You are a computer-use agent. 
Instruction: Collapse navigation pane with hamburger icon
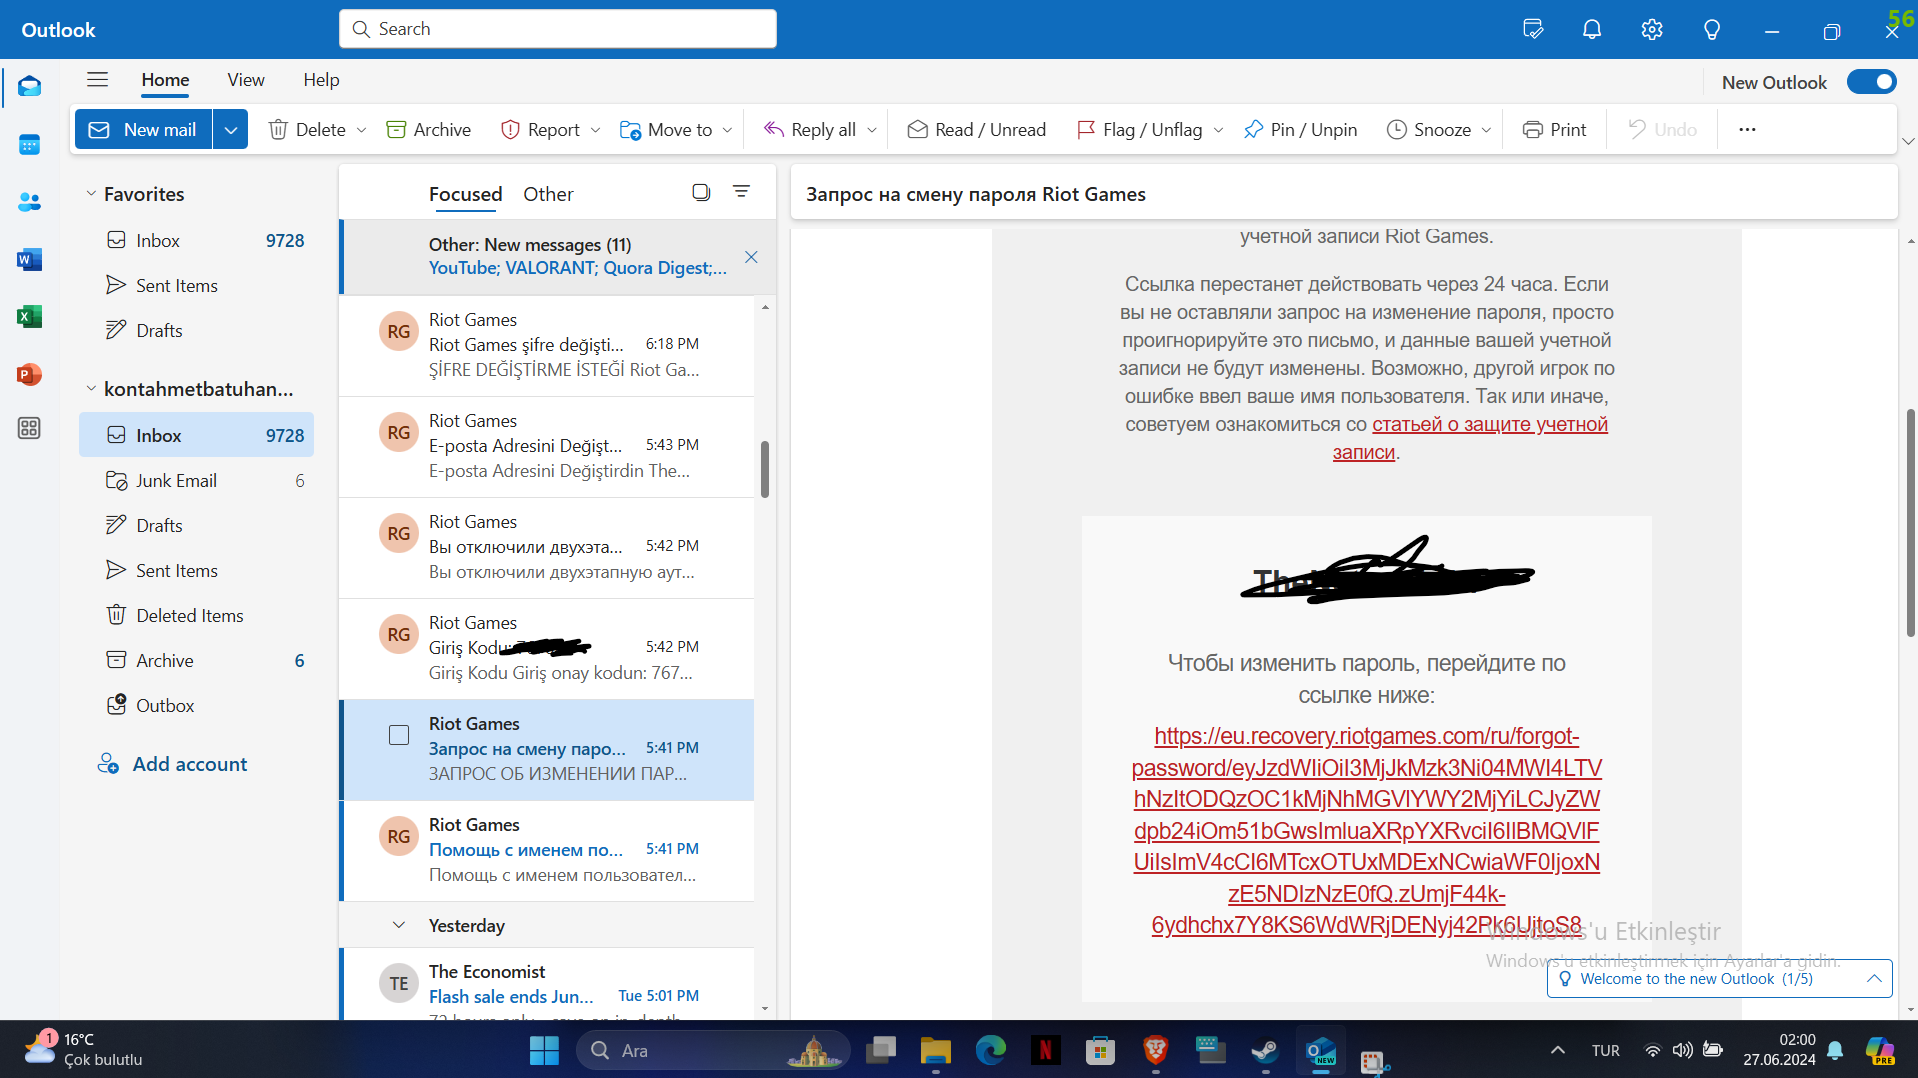(x=97, y=80)
